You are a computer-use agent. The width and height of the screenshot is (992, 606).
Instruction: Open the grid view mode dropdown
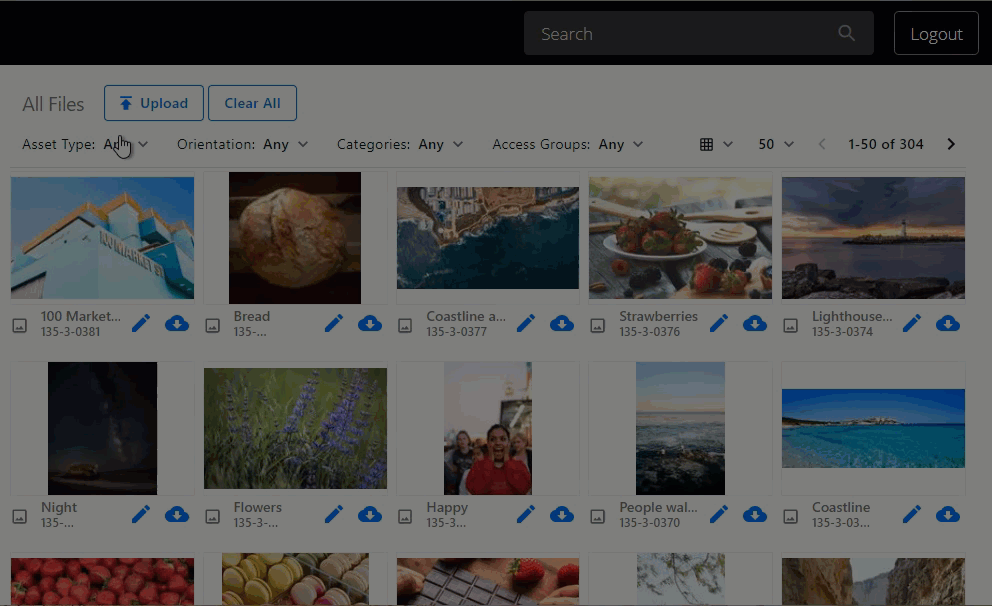coord(716,144)
